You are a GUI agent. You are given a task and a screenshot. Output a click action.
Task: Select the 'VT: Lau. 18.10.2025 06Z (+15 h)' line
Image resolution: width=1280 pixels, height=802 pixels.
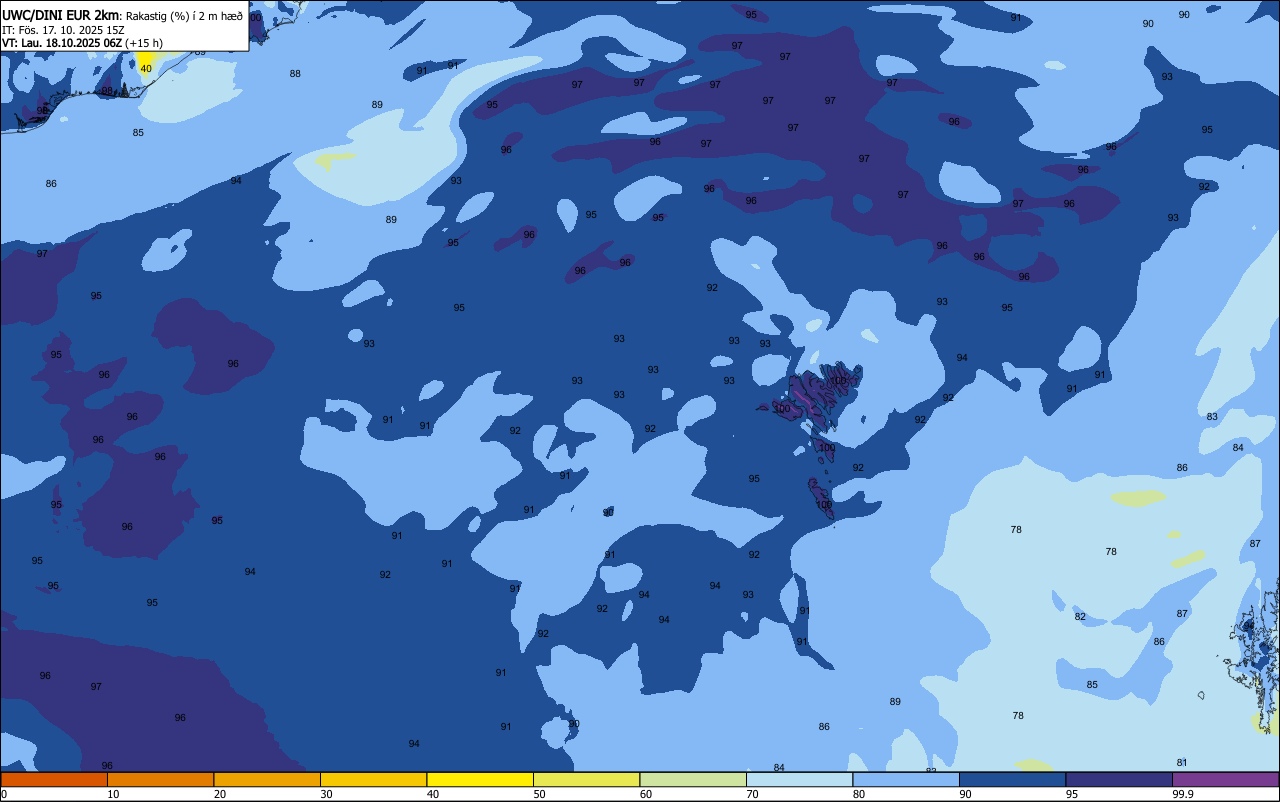(82, 43)
